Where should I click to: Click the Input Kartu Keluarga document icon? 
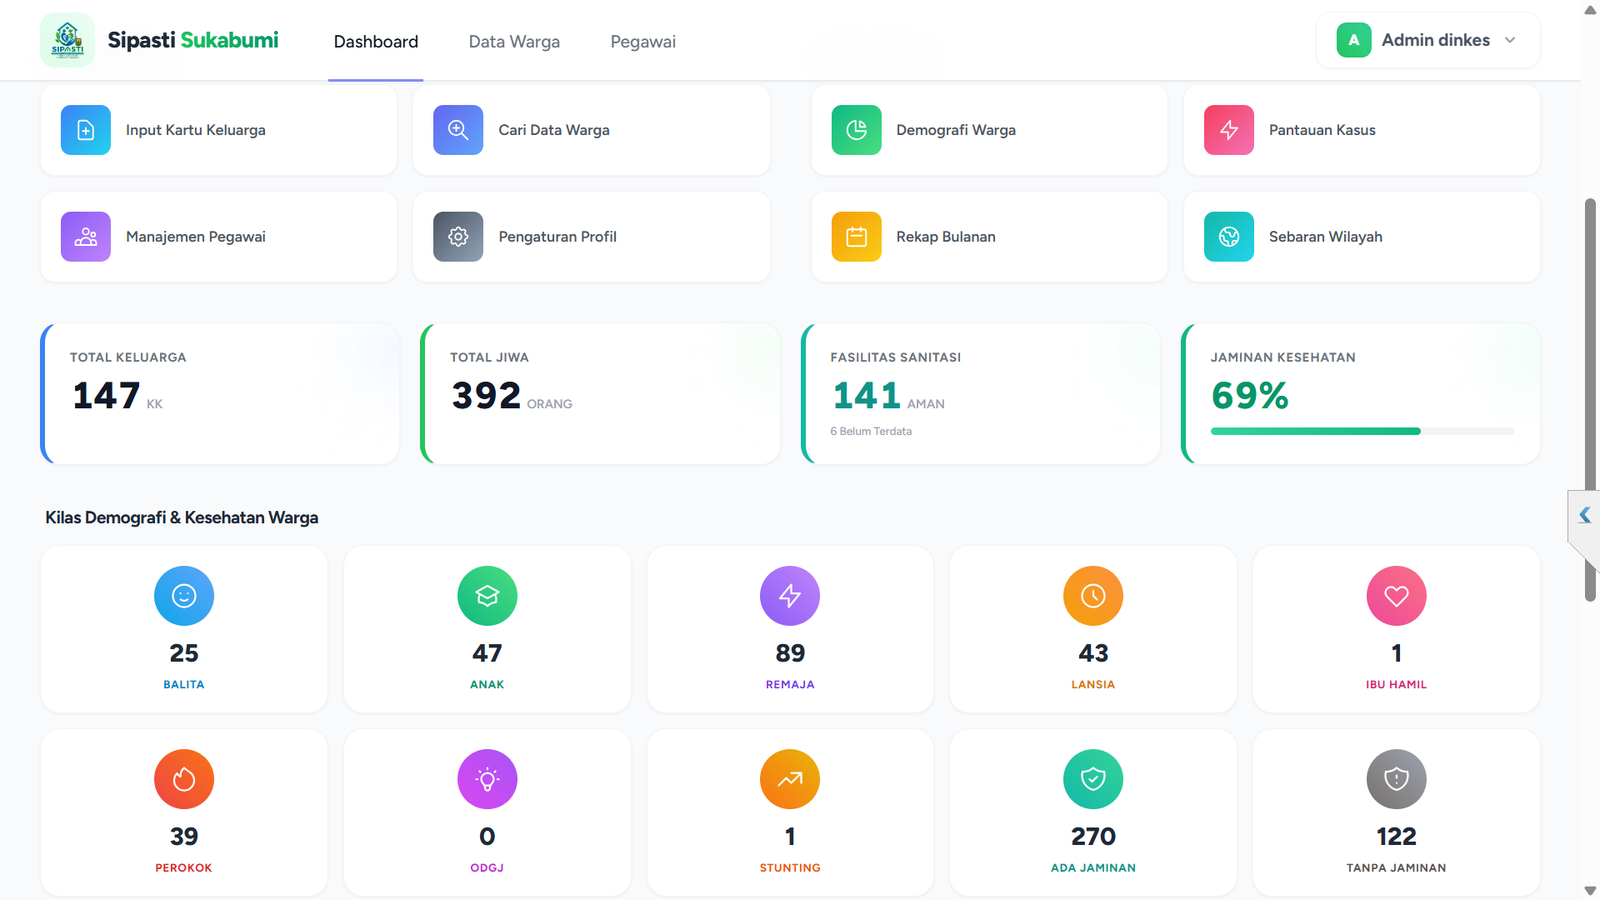[x=86, y=130]
